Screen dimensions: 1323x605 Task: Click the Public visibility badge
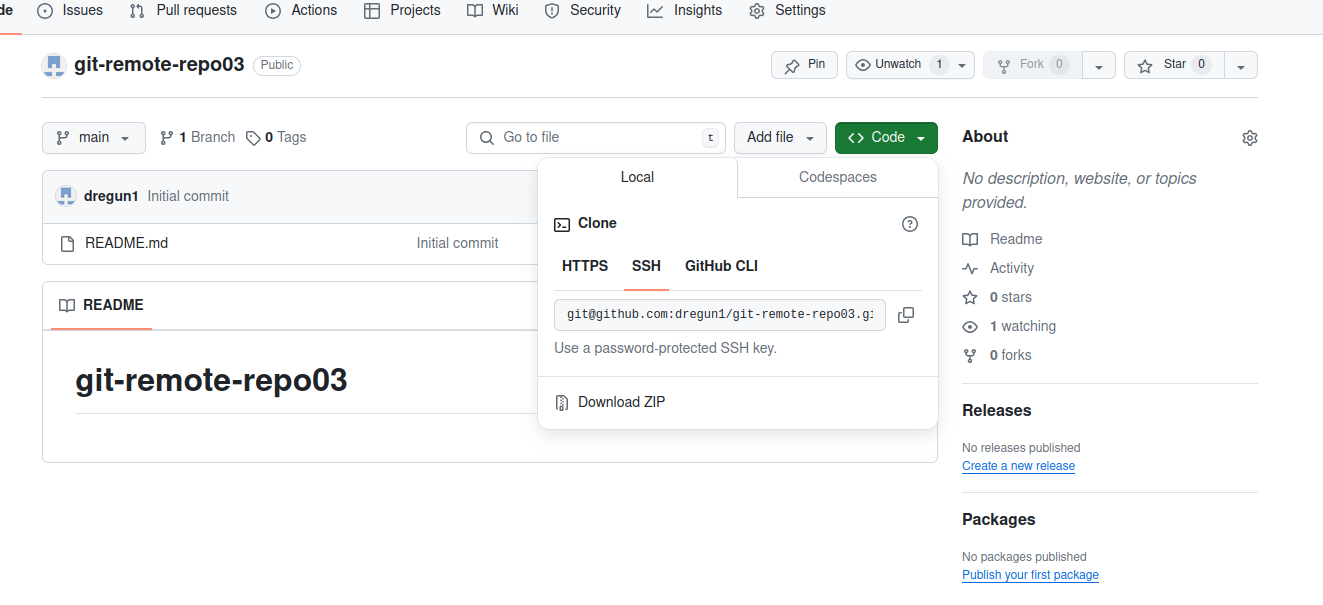pyautogui.click(x=277, y=65)
